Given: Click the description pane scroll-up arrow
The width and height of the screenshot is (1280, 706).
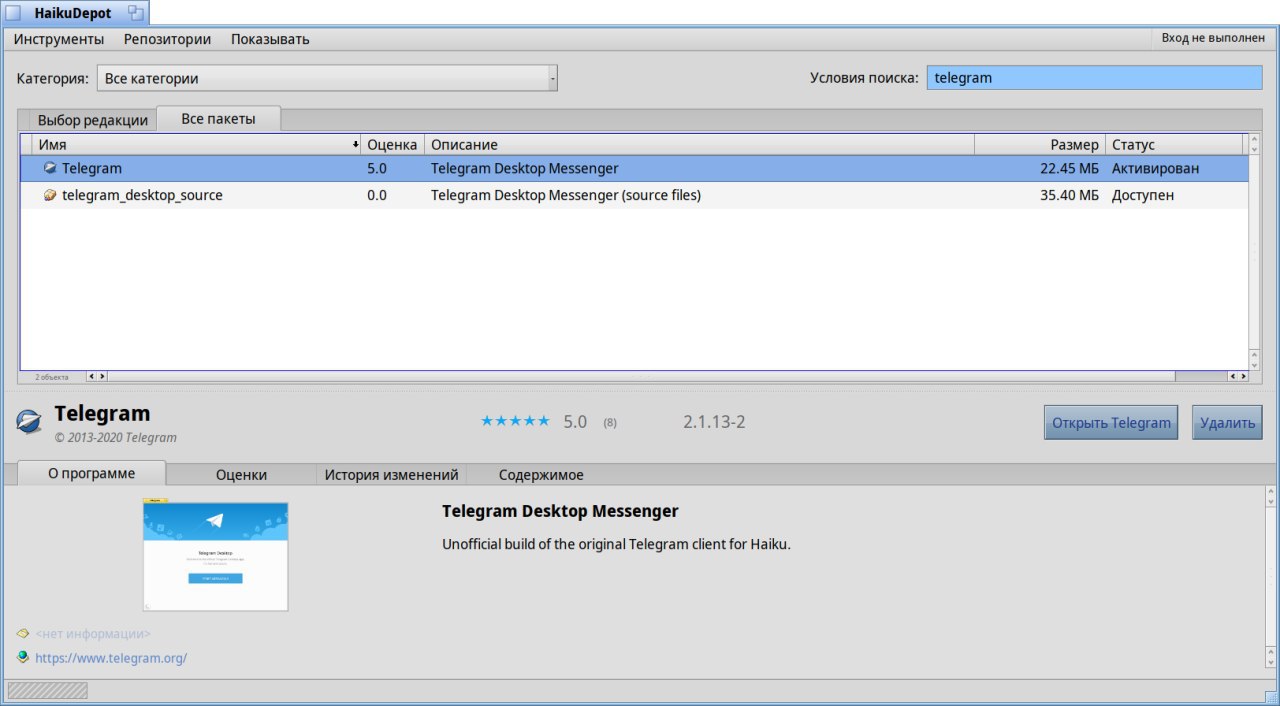Looking at the screenshot, I should (1271, 492).
